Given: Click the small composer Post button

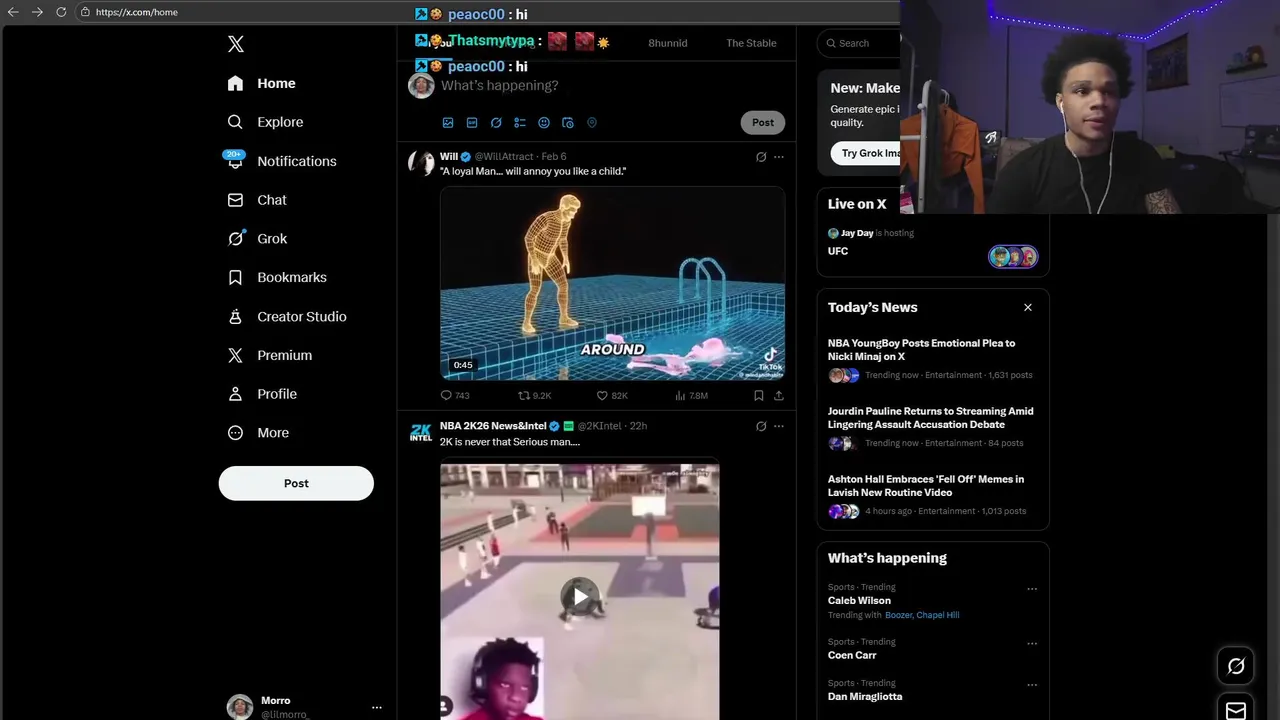Looking at the screenshot, I should pos(763,122).
